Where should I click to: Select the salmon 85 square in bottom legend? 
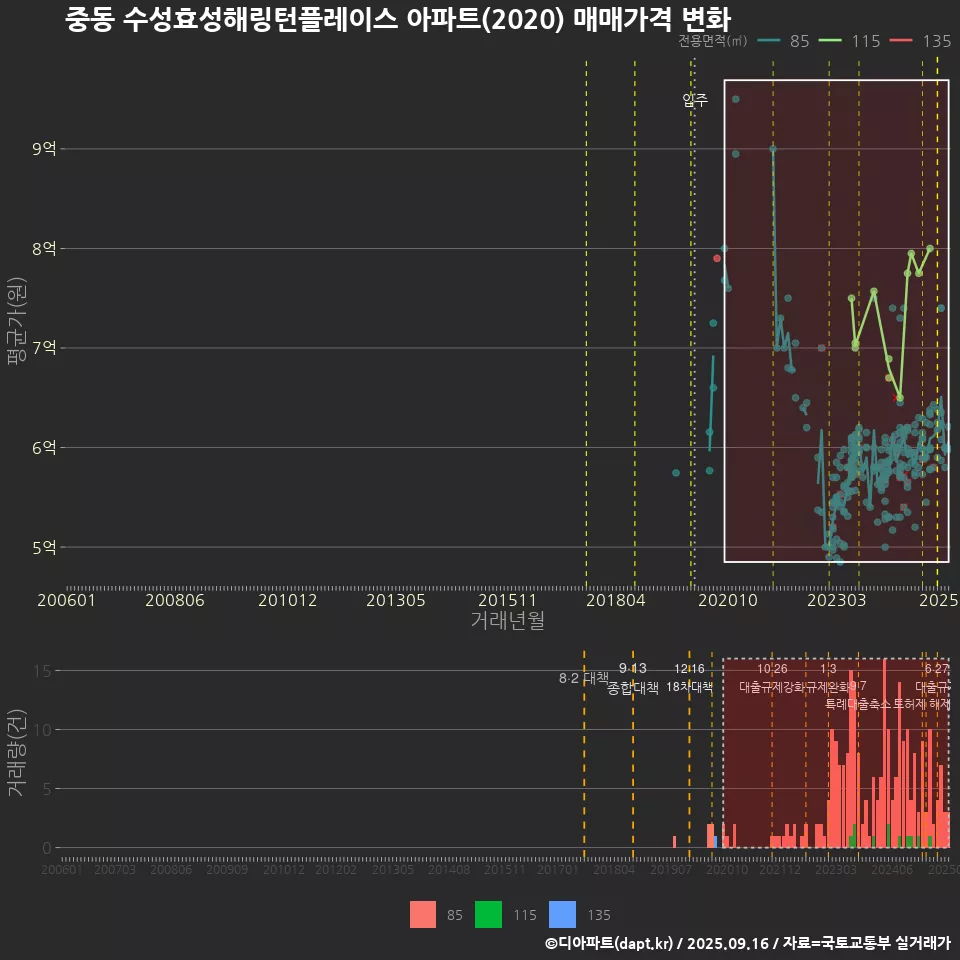423,915
